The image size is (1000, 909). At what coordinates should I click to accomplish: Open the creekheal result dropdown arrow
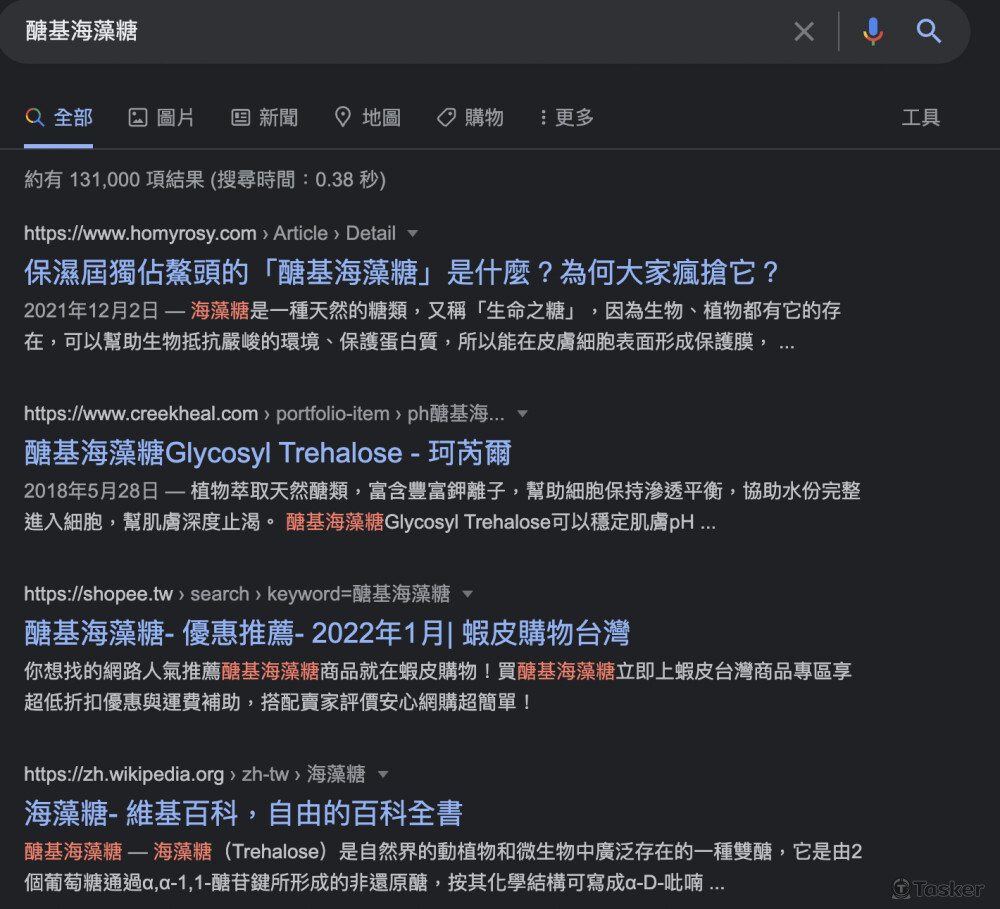click(x=522, y=414)
